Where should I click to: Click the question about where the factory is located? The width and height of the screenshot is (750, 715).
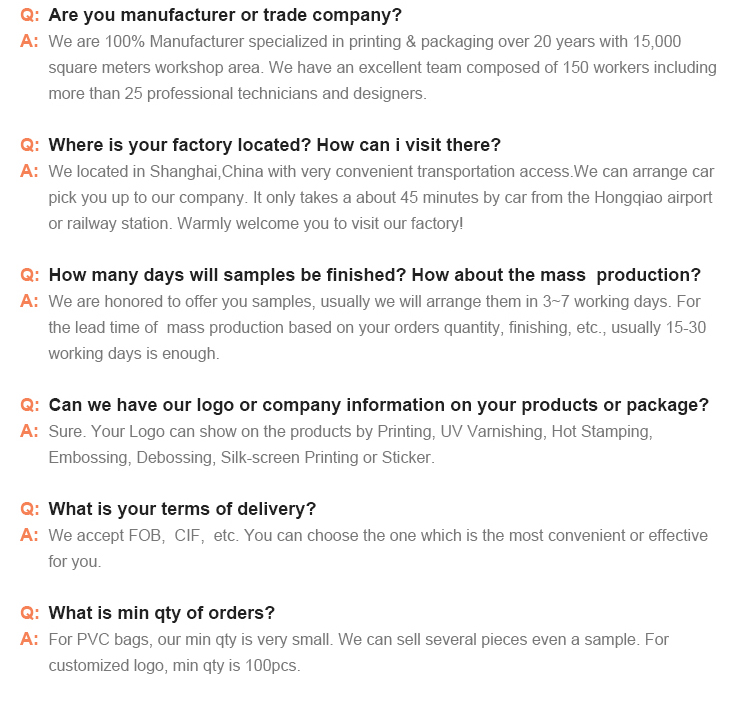(274, 145)
